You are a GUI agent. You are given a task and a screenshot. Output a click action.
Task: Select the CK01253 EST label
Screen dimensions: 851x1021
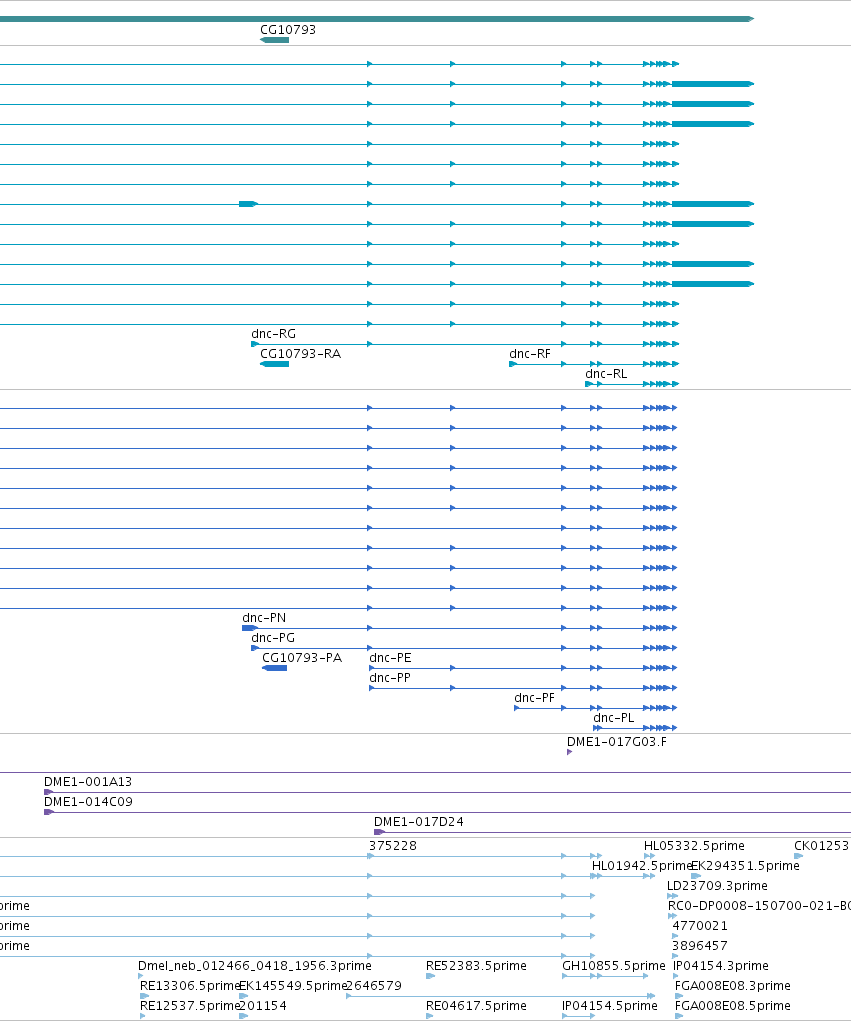click(x=822, y=846)
